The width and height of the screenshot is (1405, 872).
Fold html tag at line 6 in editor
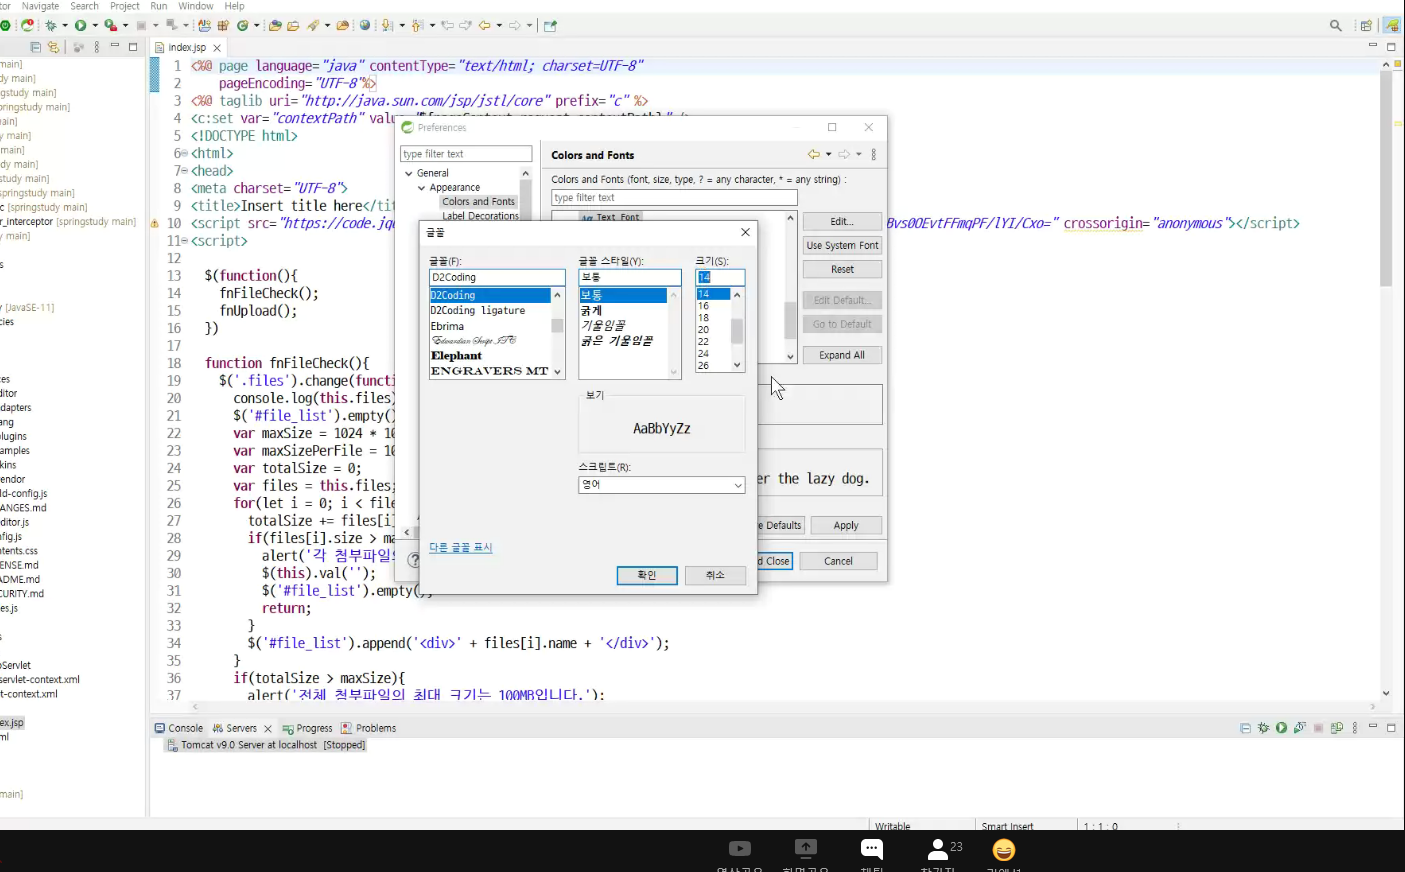pyautogui.click(x=185, y=154)
